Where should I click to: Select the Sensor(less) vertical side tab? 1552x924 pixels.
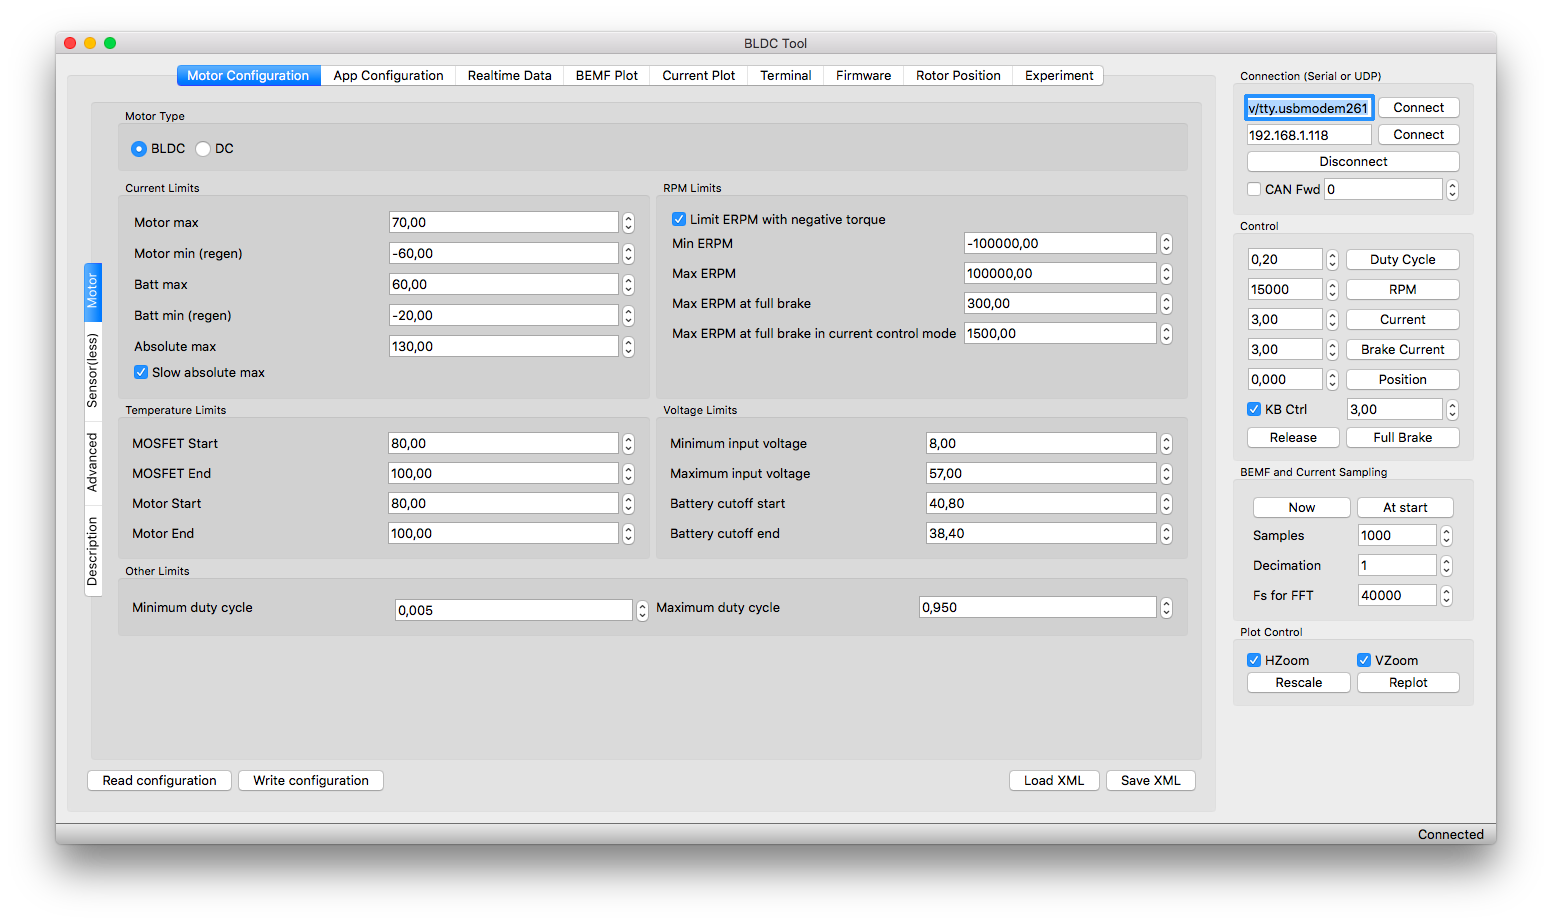93,370
